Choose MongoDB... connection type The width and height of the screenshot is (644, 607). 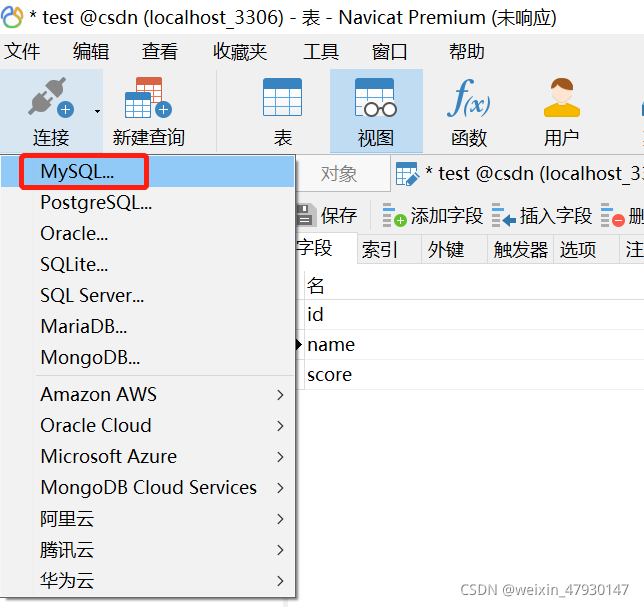point(148,357)
